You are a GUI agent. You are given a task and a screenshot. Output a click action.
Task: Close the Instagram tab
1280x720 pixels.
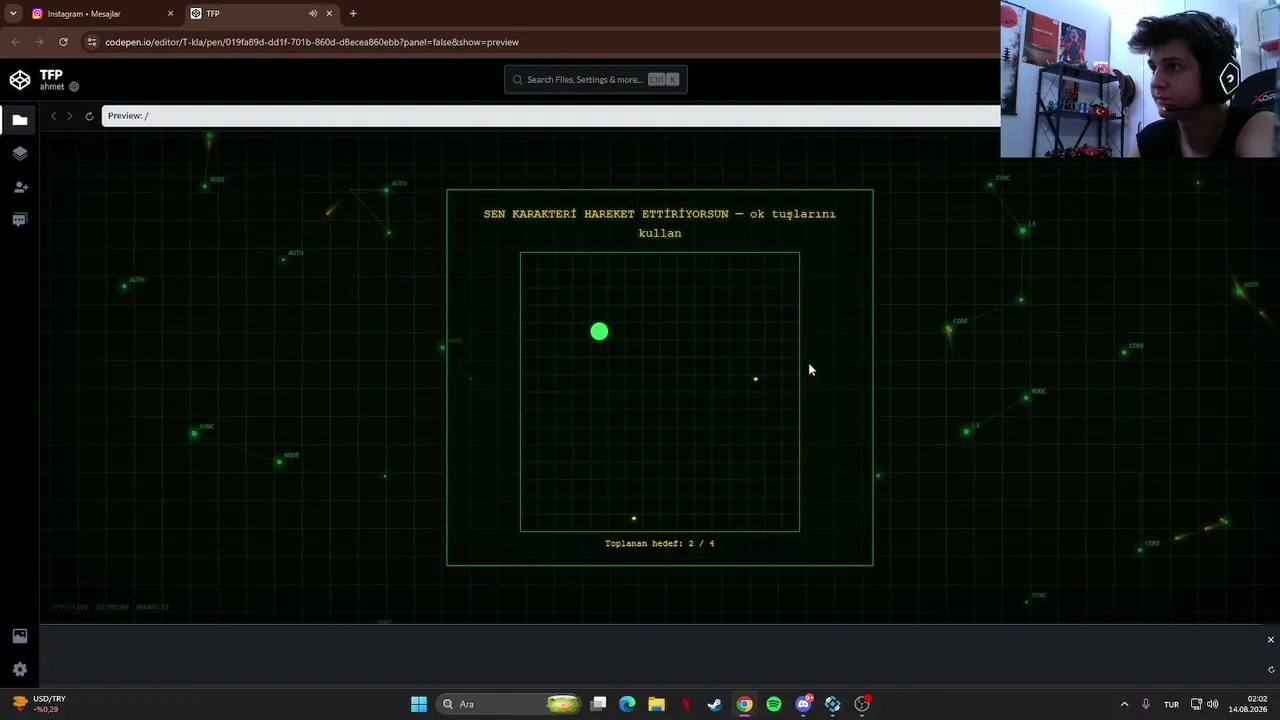pyautogui.click(x=170, y=14)
